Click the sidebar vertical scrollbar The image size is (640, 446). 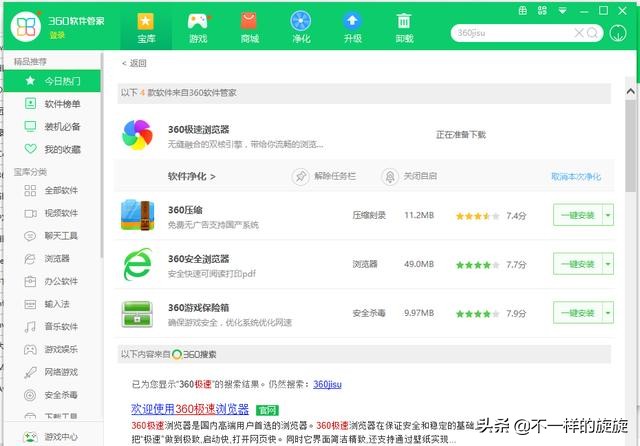coord(102,155)
